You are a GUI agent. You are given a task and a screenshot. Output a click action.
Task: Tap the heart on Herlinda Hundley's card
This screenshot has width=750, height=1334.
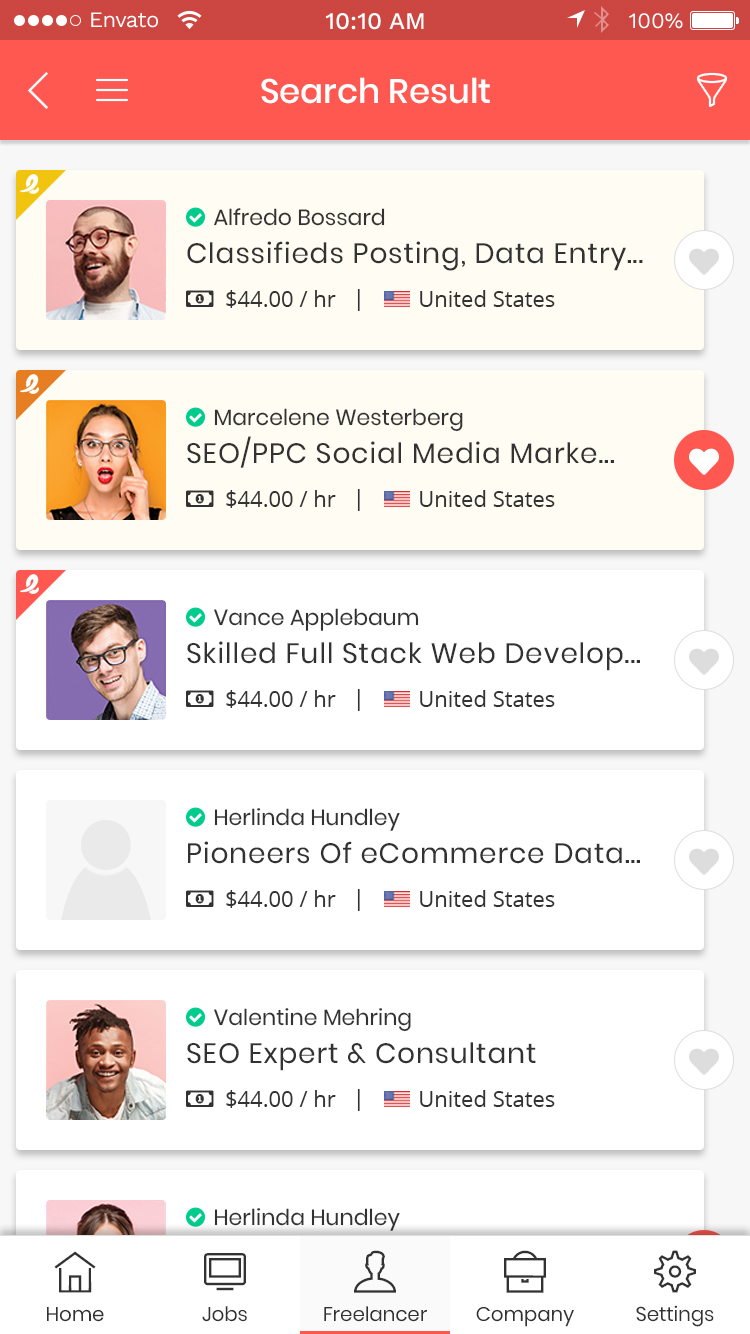click(x=704, y=860)
